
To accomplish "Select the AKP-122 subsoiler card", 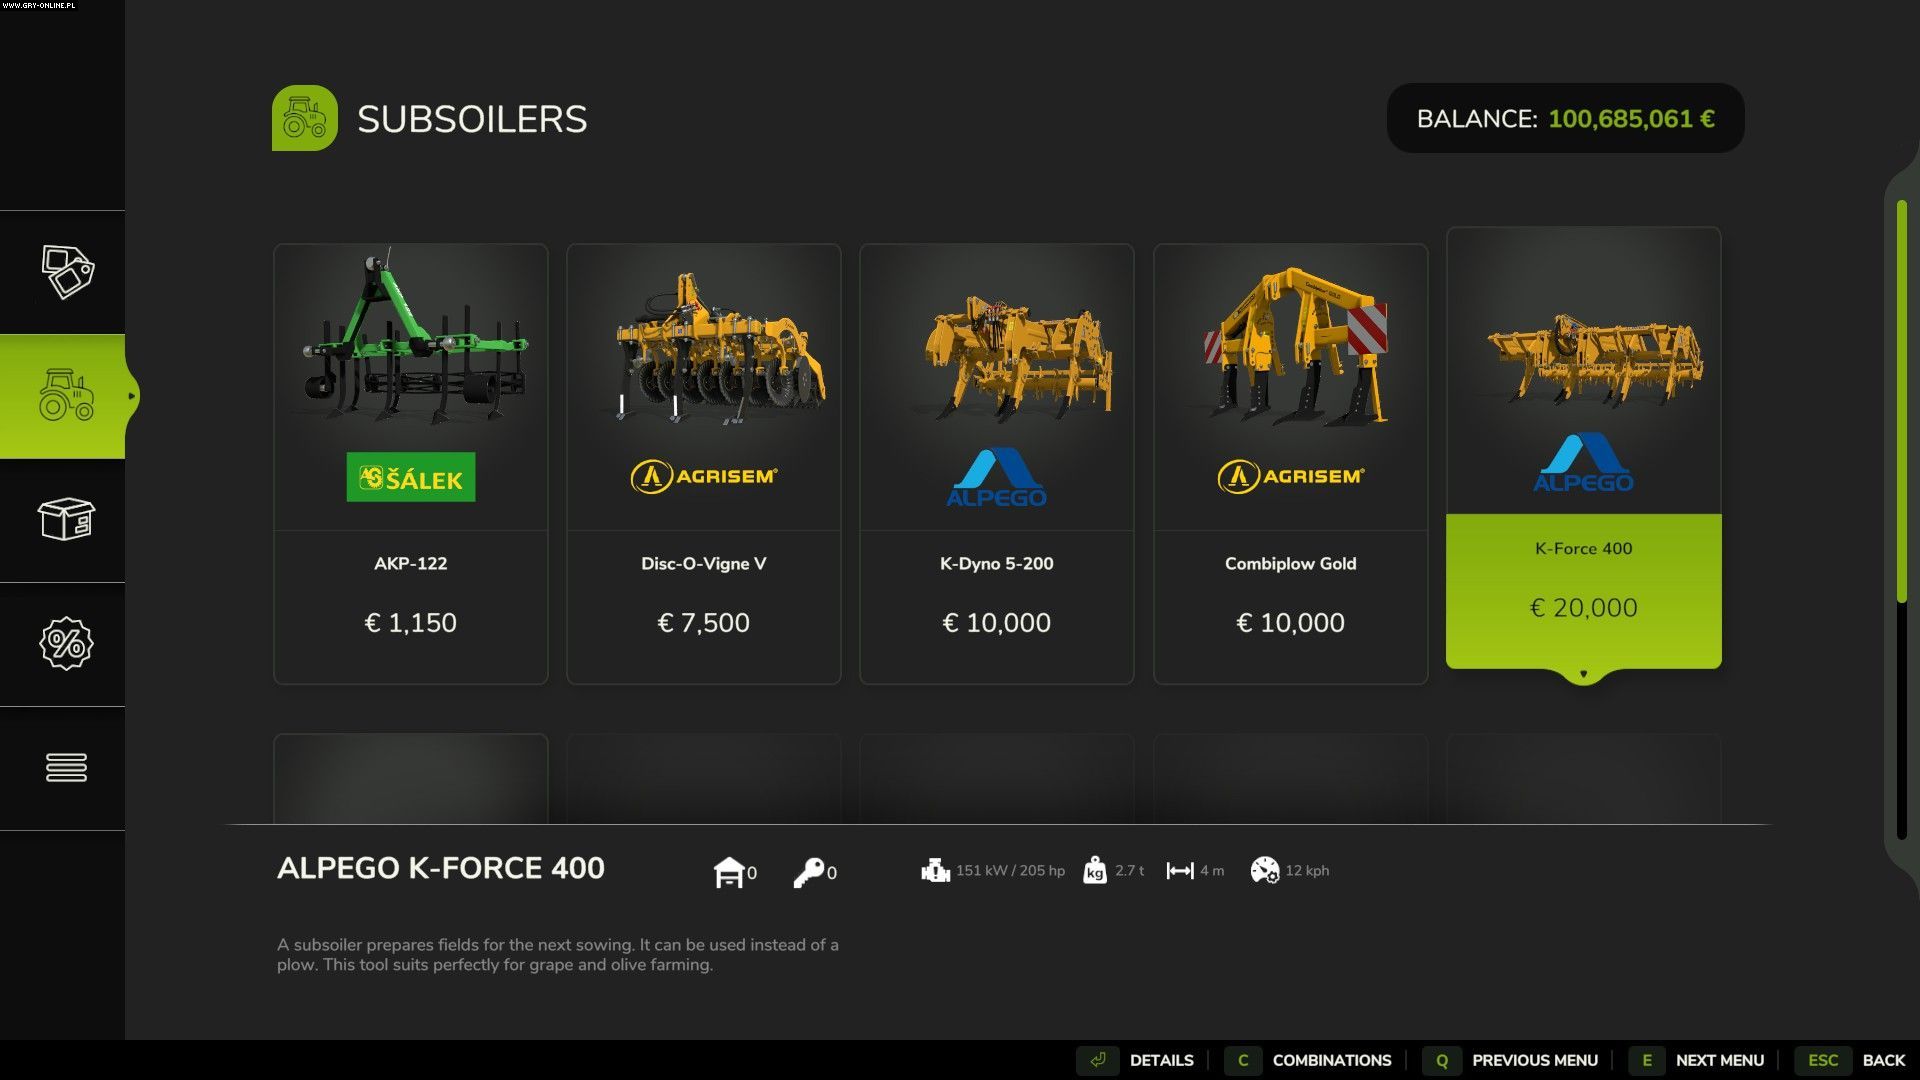I will click(x=411, y=464).
